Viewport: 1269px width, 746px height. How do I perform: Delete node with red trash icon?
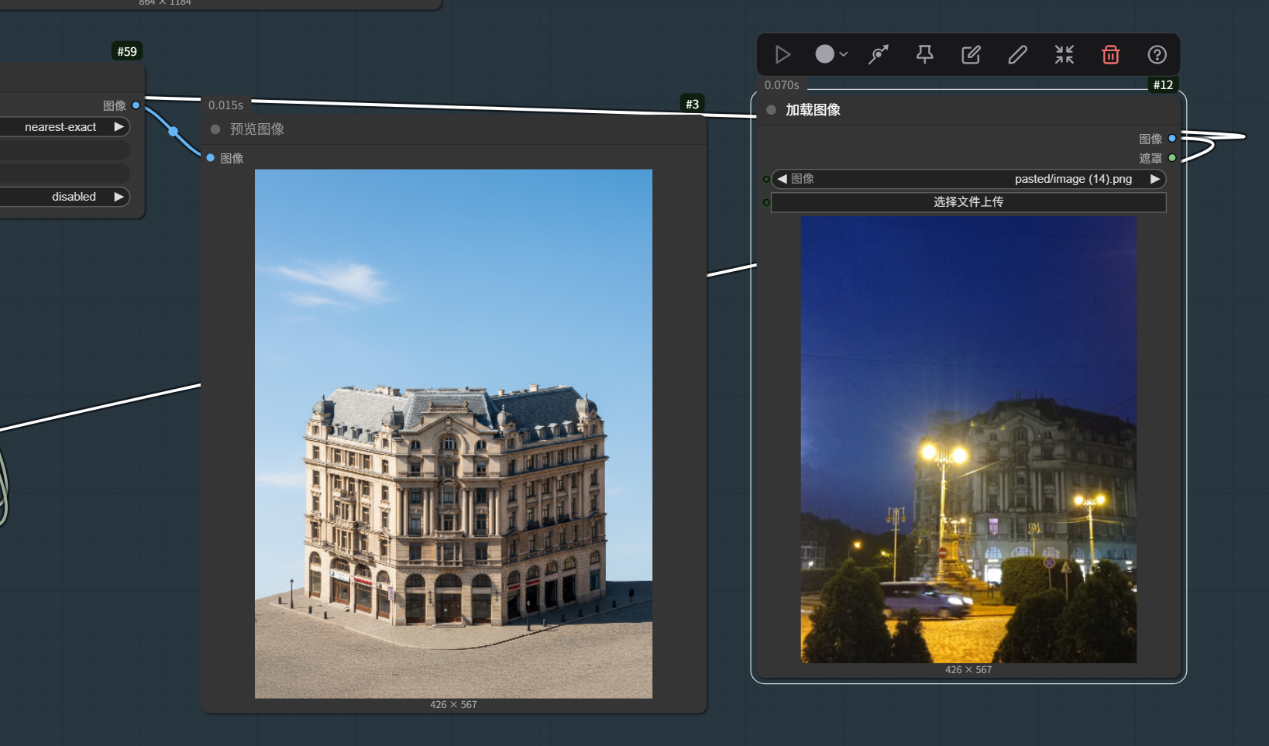coord(1110,55)
